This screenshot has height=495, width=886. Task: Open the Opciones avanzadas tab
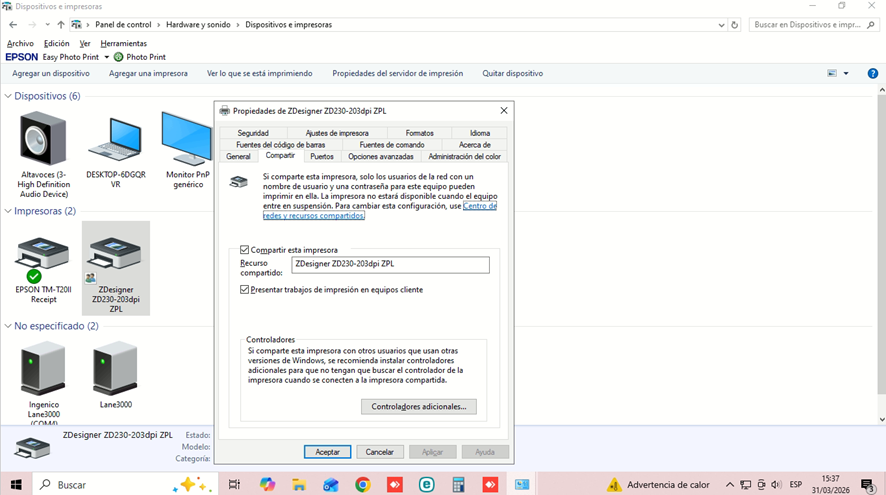[380, 157]
